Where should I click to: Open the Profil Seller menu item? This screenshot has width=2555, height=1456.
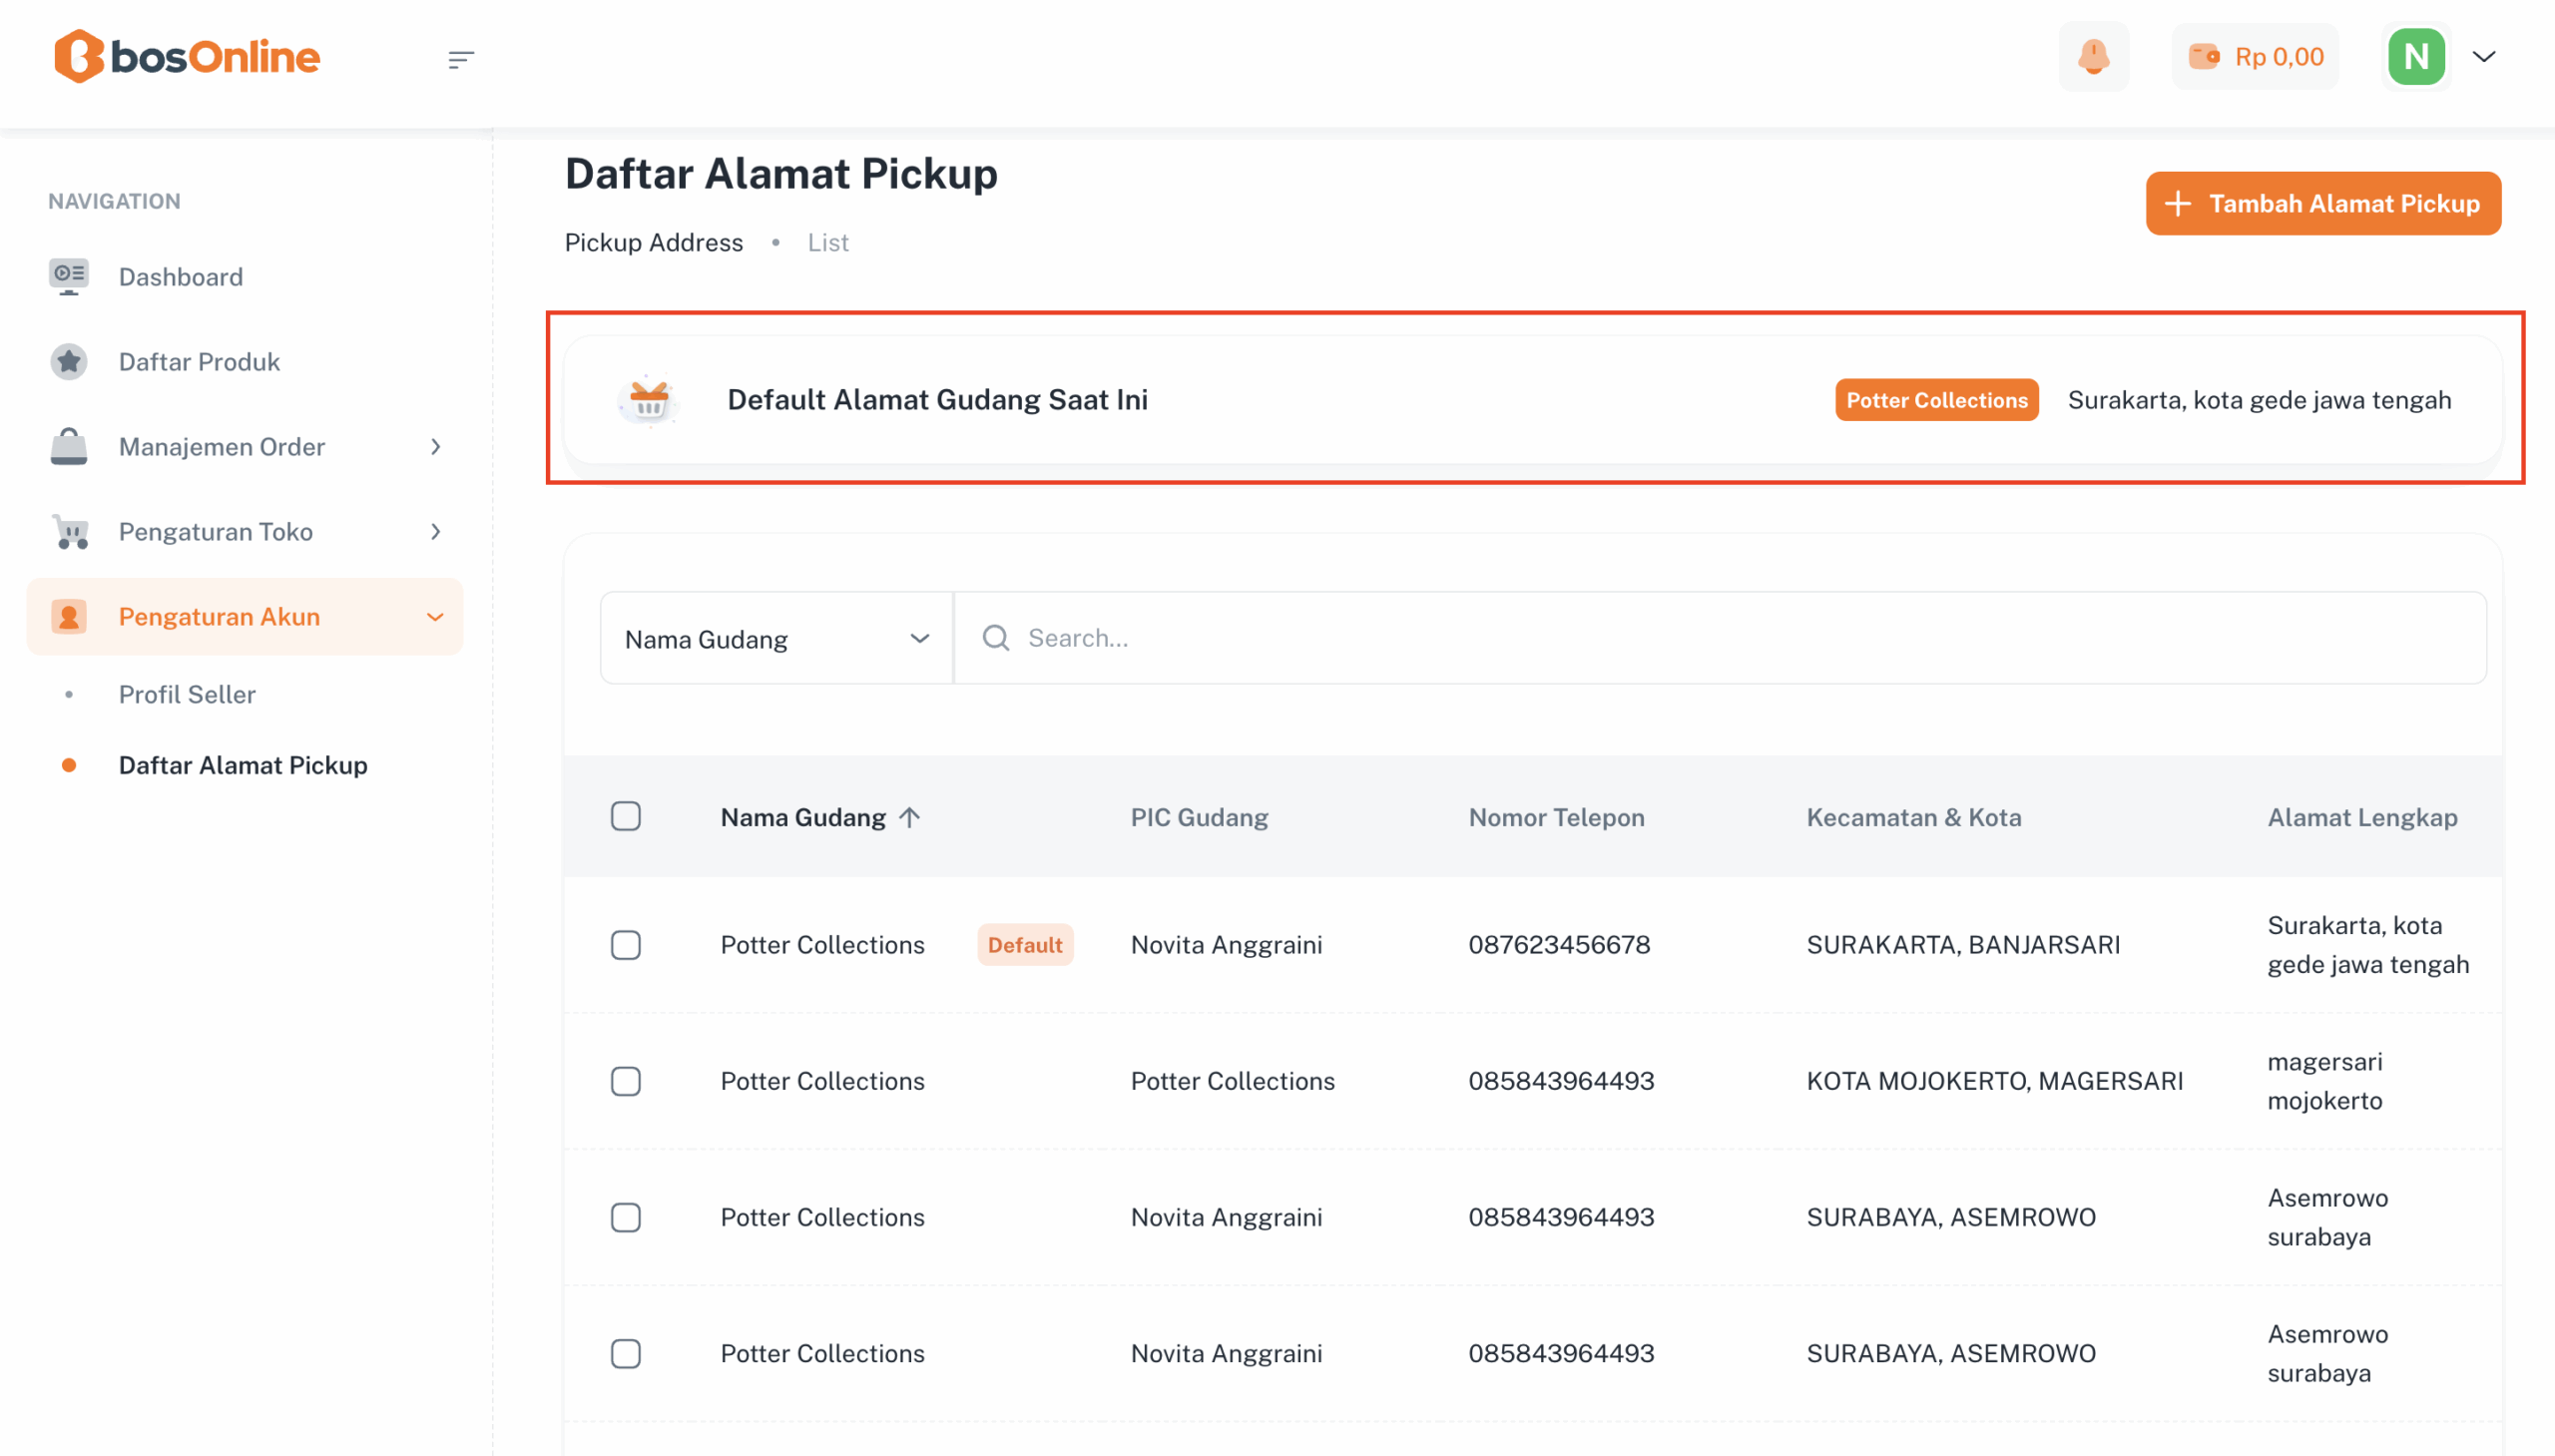(187, 694)
